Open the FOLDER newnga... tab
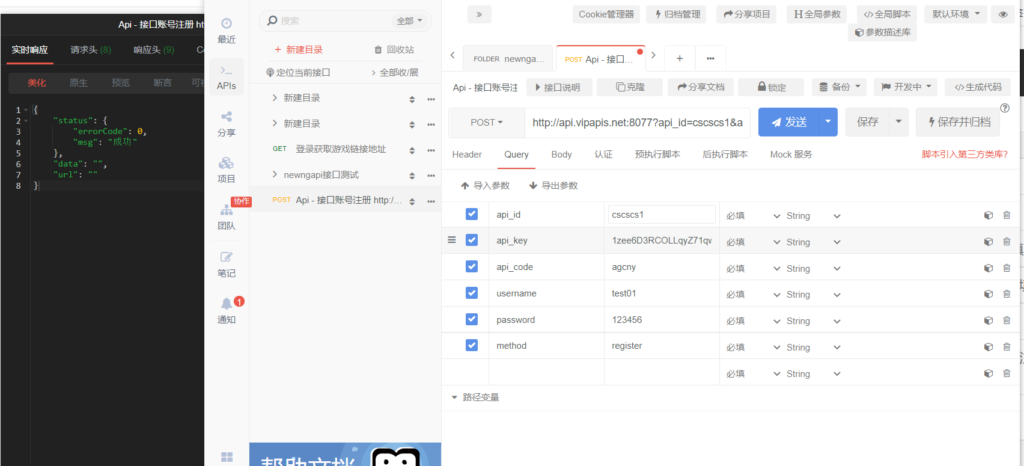The height and width of the screenshot is (466, 1024). 509,59
